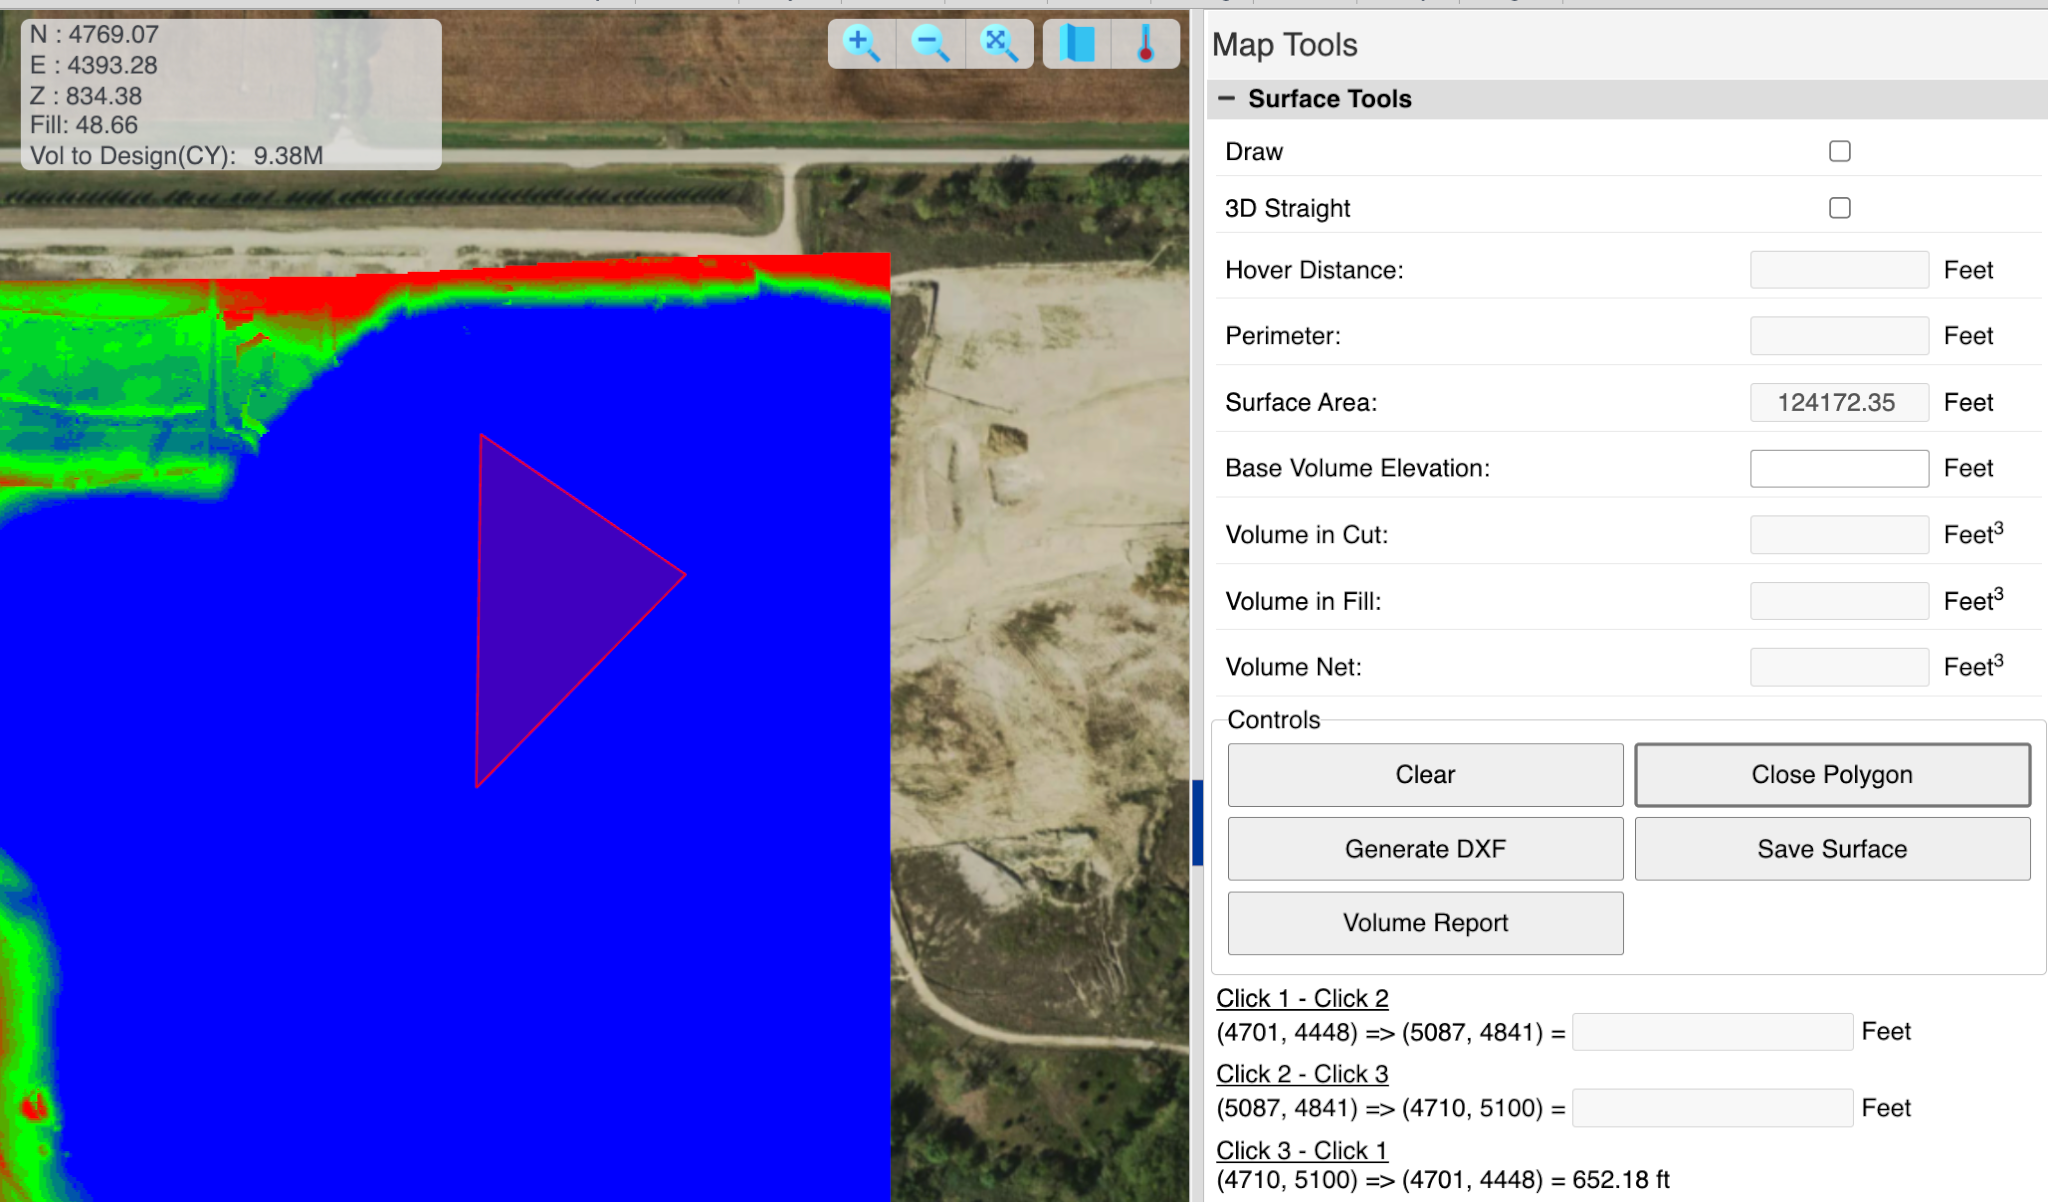
Task: Click the Click 3 - Click 1 link
Action: [x=1302, y=1150]
